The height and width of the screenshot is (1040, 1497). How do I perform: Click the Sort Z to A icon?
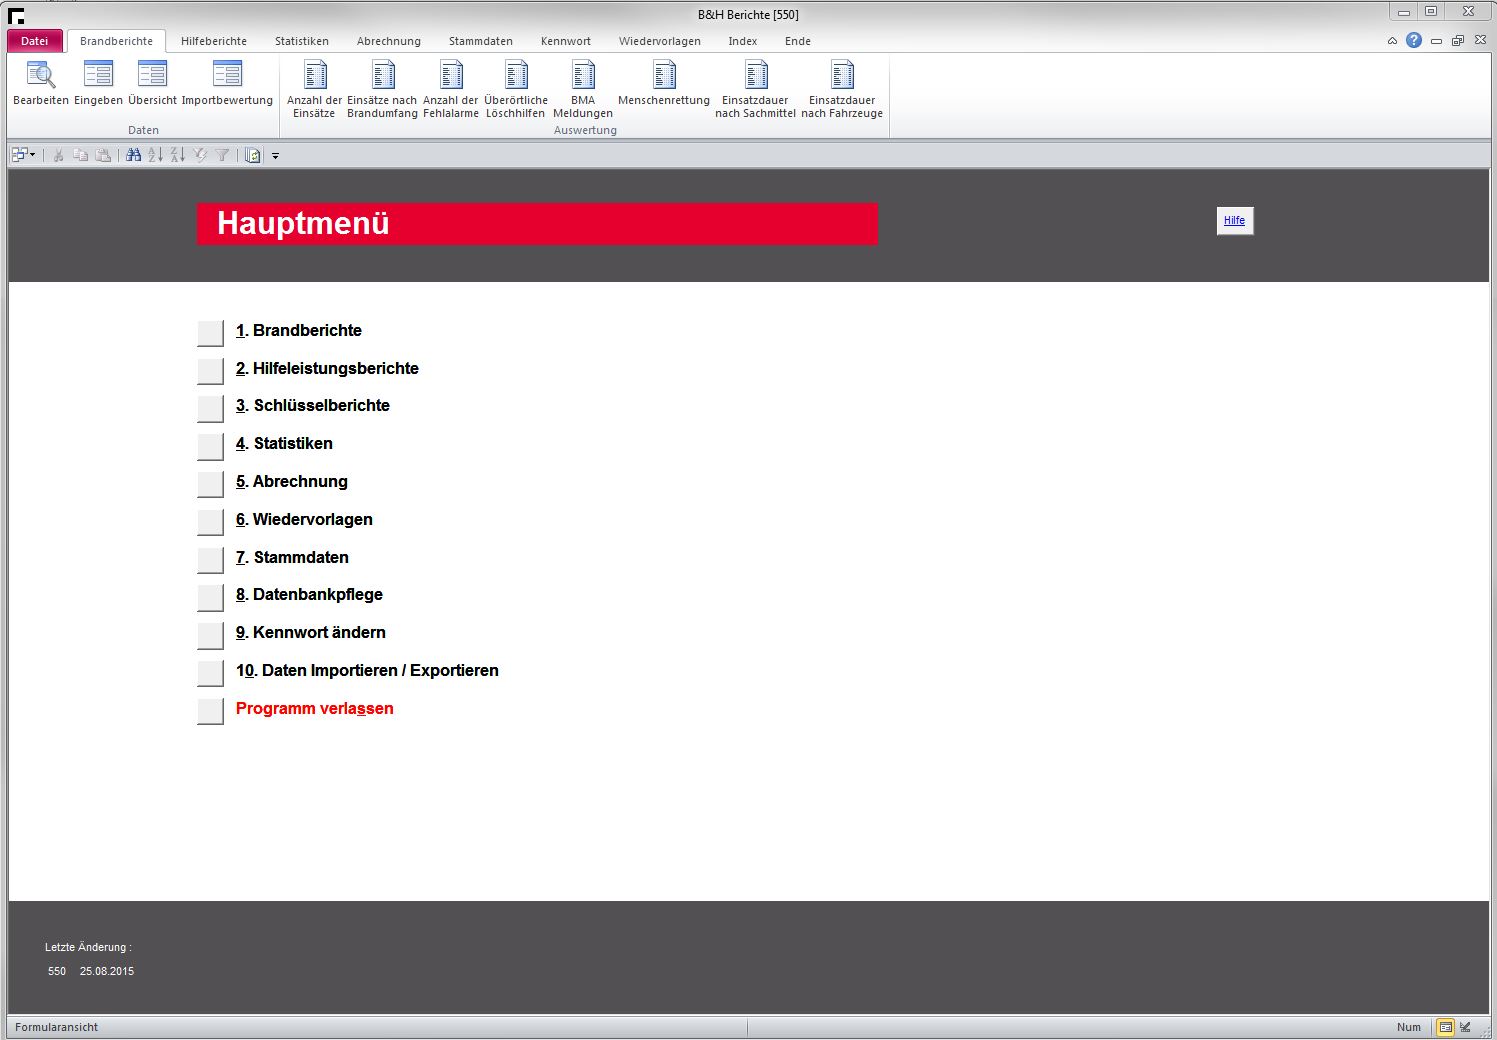[x=177, y=155]
